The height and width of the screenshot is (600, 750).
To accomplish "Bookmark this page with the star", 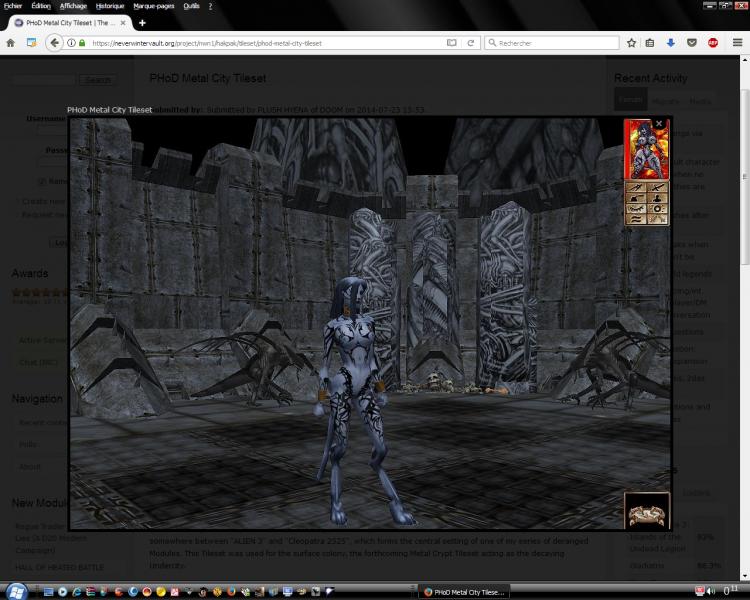I will [x=631, y=43].
